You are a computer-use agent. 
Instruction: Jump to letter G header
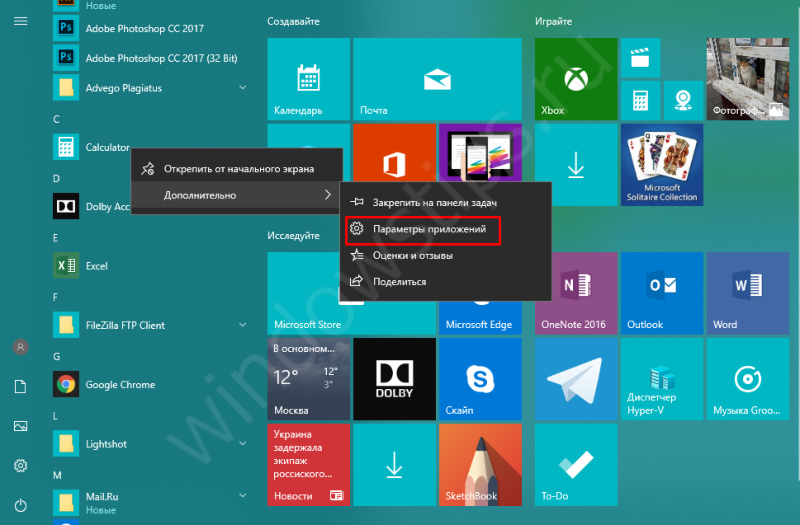[56, 357]
